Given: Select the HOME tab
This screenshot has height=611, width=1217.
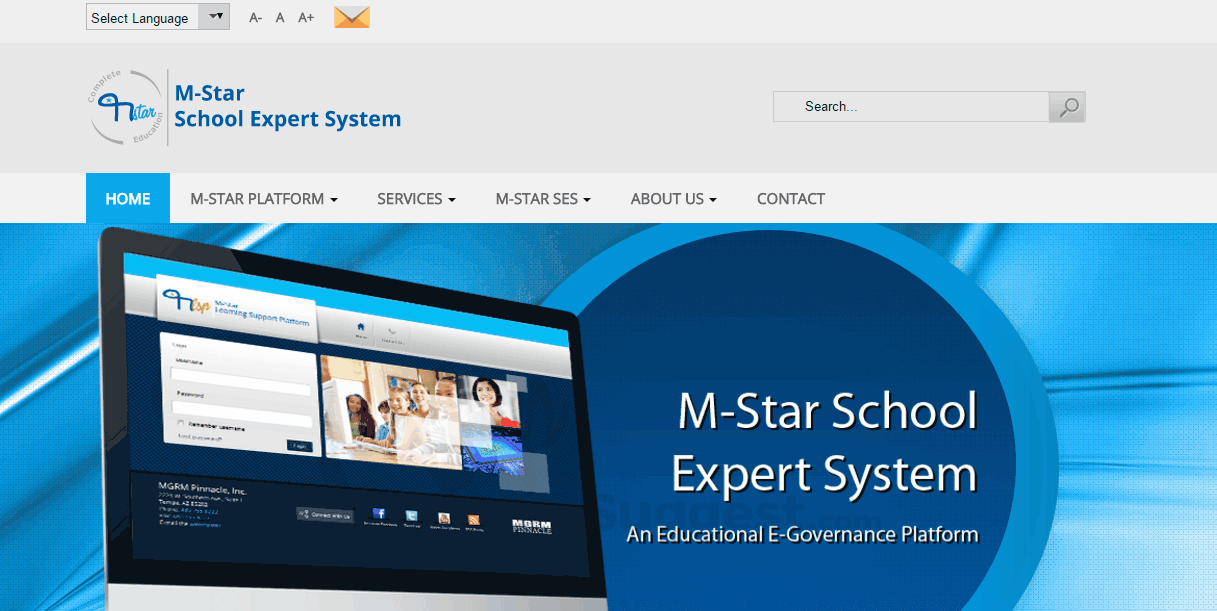Looking at the screenshot, I should 127,198.
